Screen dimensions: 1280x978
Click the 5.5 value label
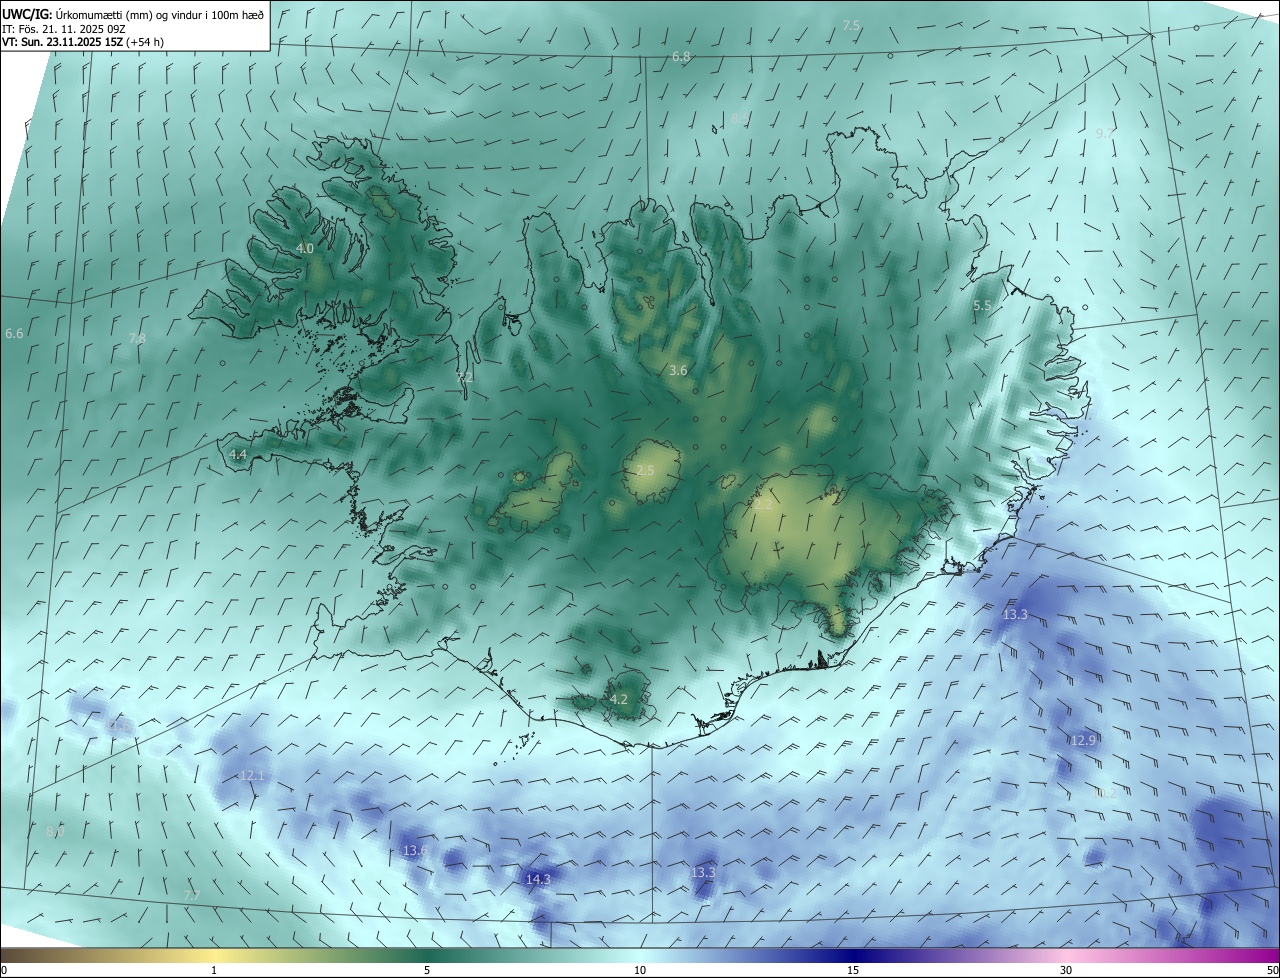(x=982, y=306)
